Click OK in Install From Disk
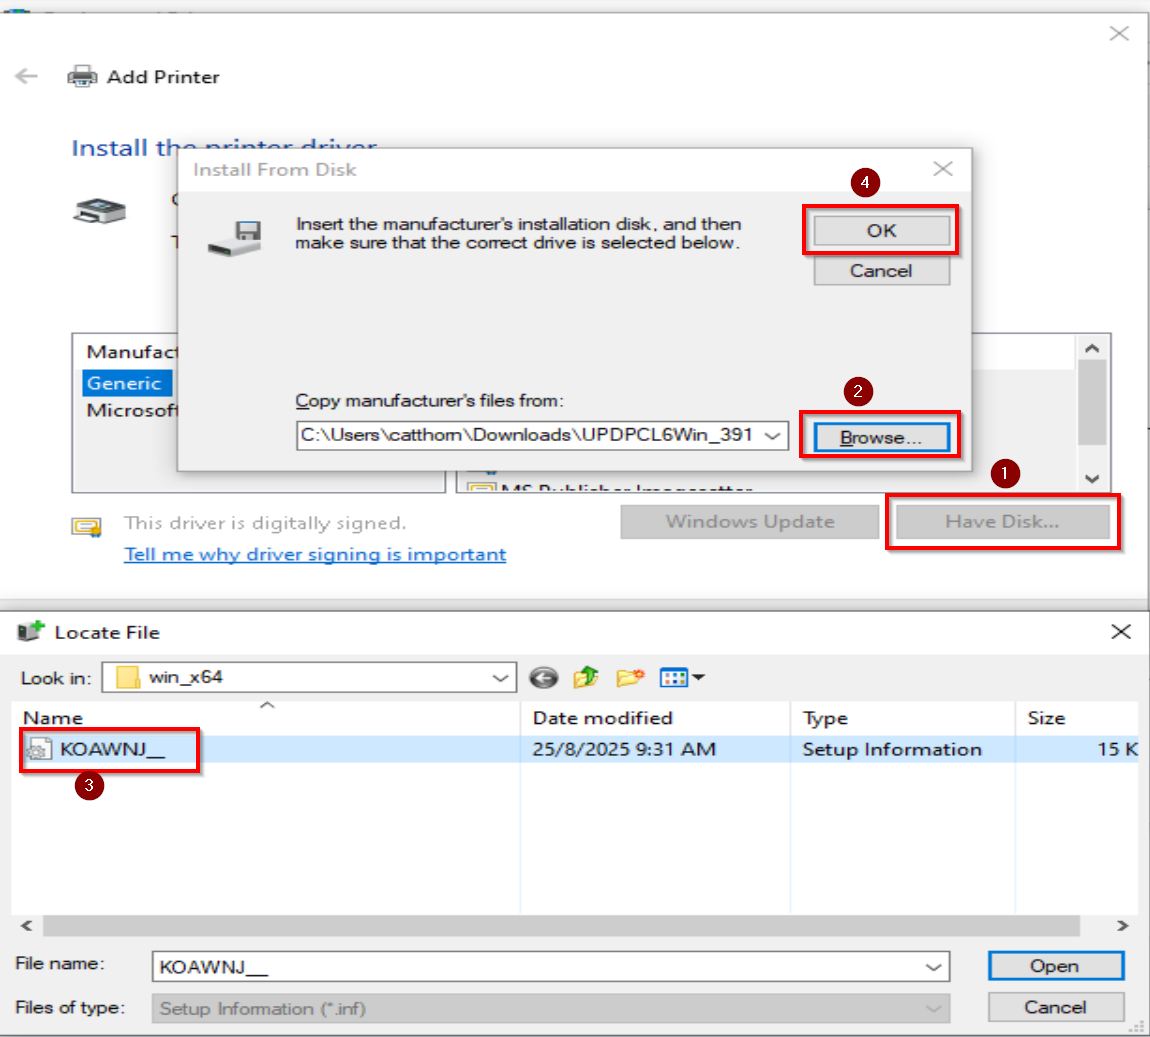This screenshot has width=1150, height=1037. [880, 231]
